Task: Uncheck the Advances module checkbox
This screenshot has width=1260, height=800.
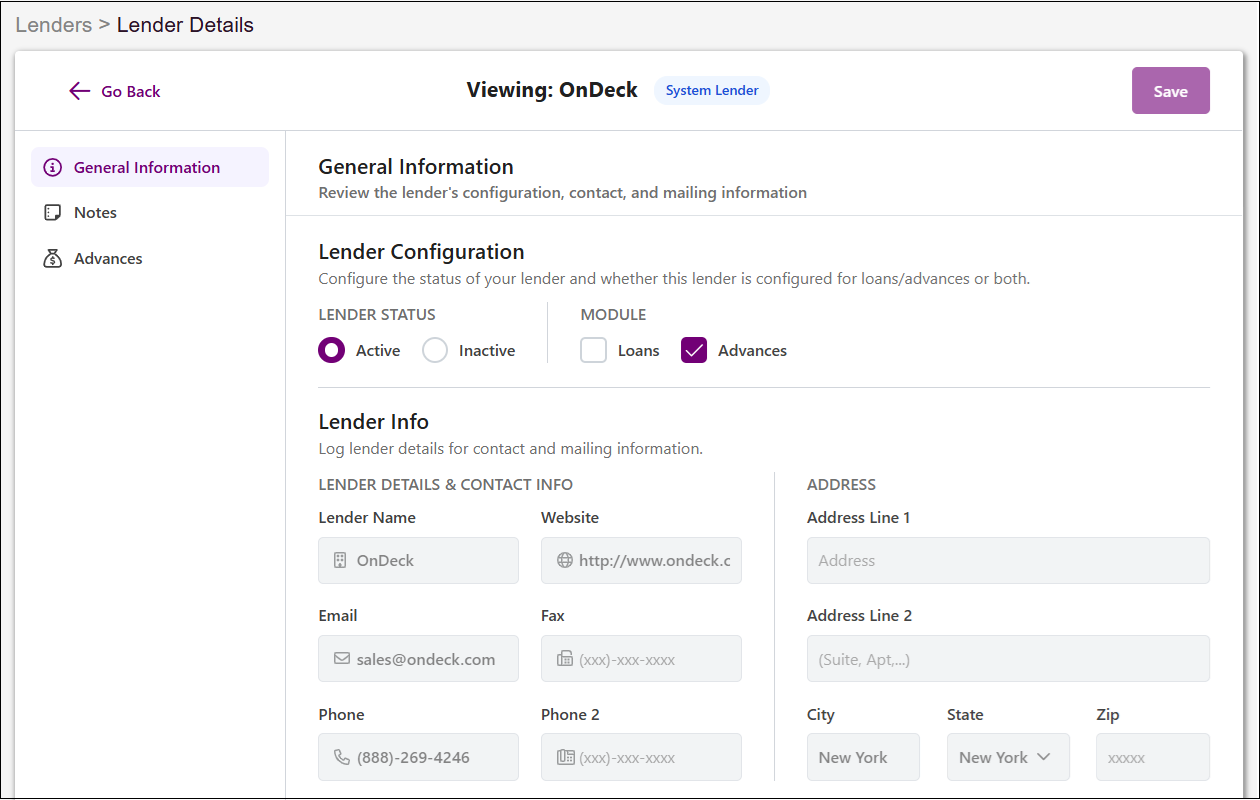Action: pyautogui.click(x=694, y=350)
